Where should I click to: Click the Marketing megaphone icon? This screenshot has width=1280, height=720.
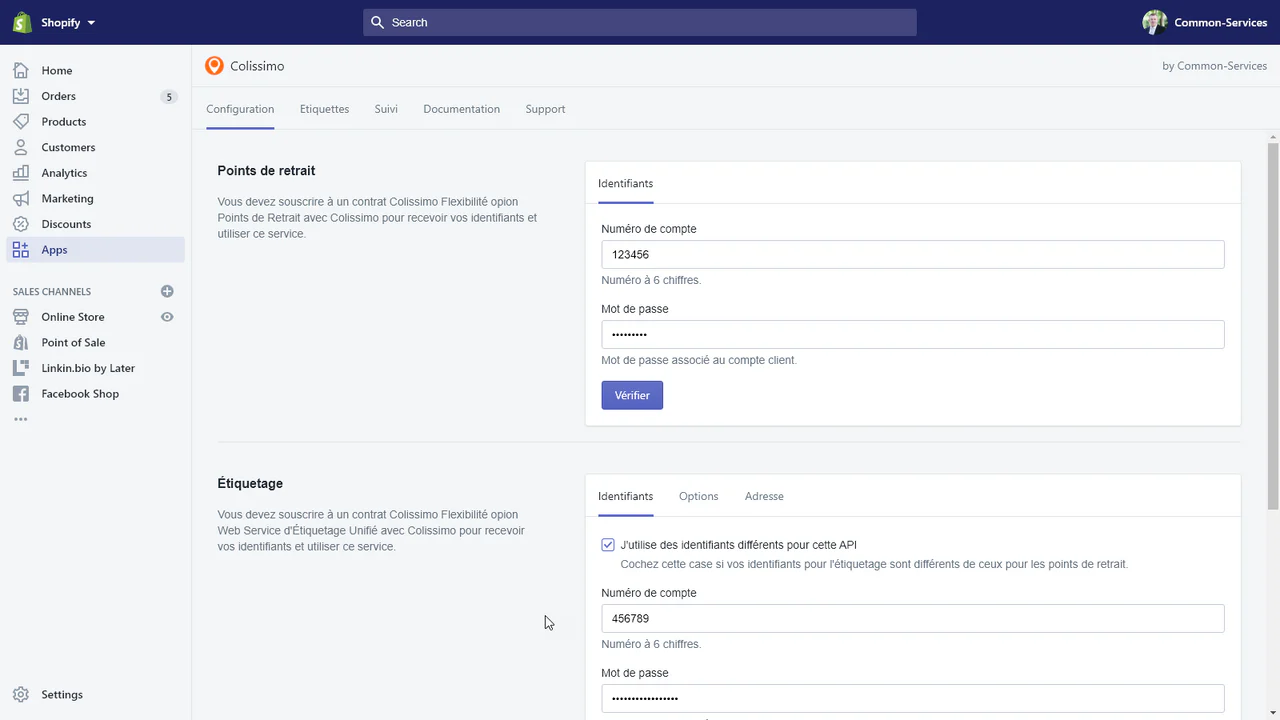(x=21, y=198)
